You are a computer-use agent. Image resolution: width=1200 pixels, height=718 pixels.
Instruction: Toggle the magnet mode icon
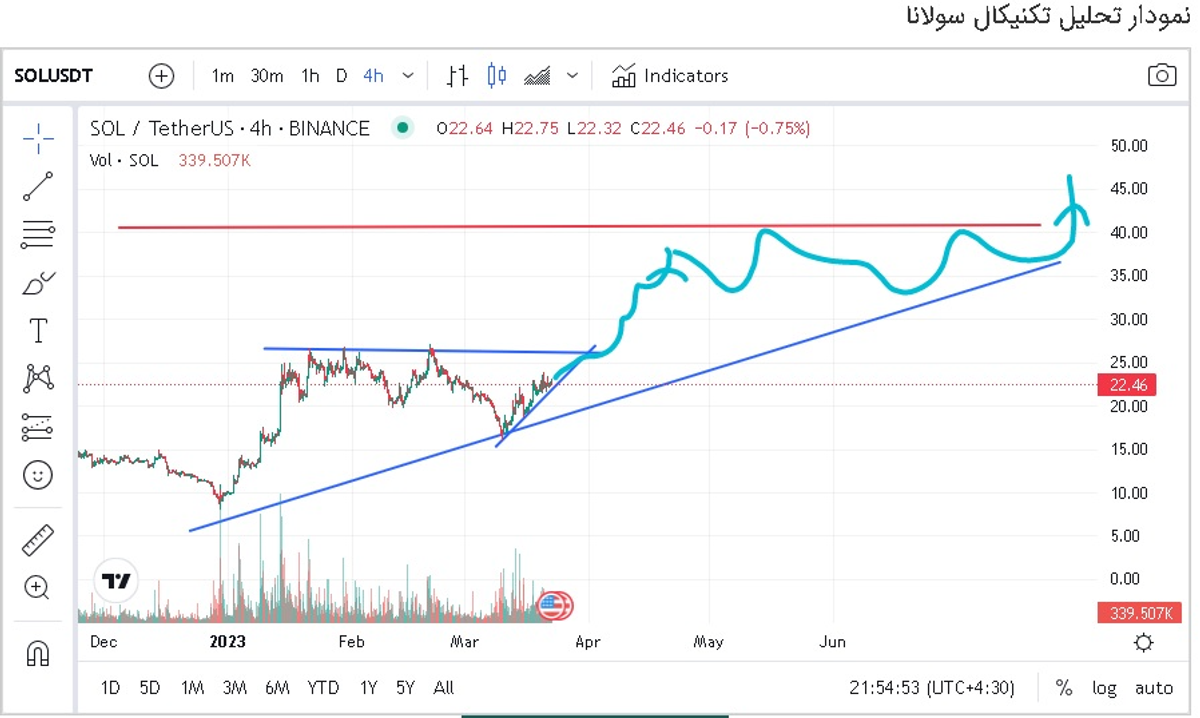click(38, 654)
